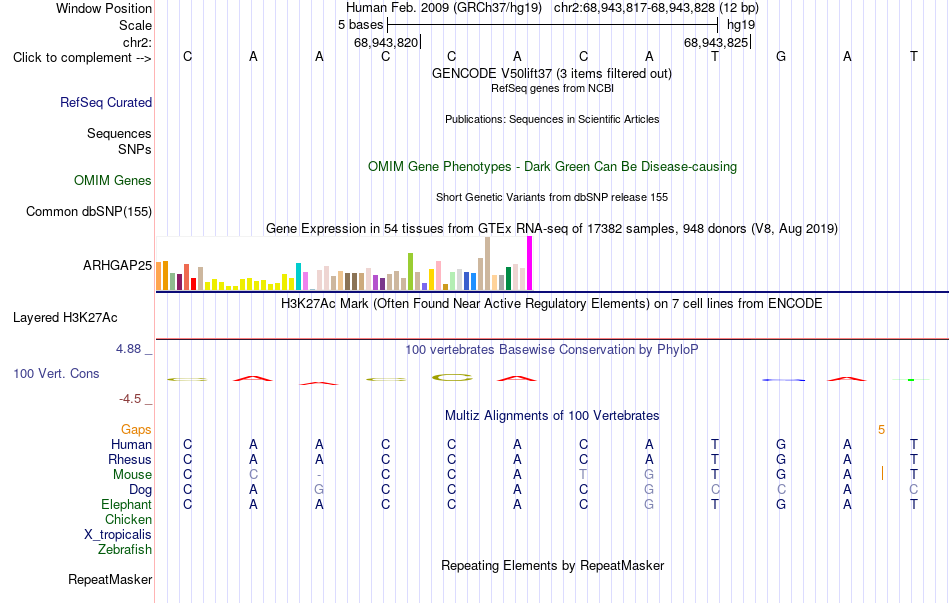Open the GTEx Gene Expression track title

pyautogui.click(x=552, y=228)
